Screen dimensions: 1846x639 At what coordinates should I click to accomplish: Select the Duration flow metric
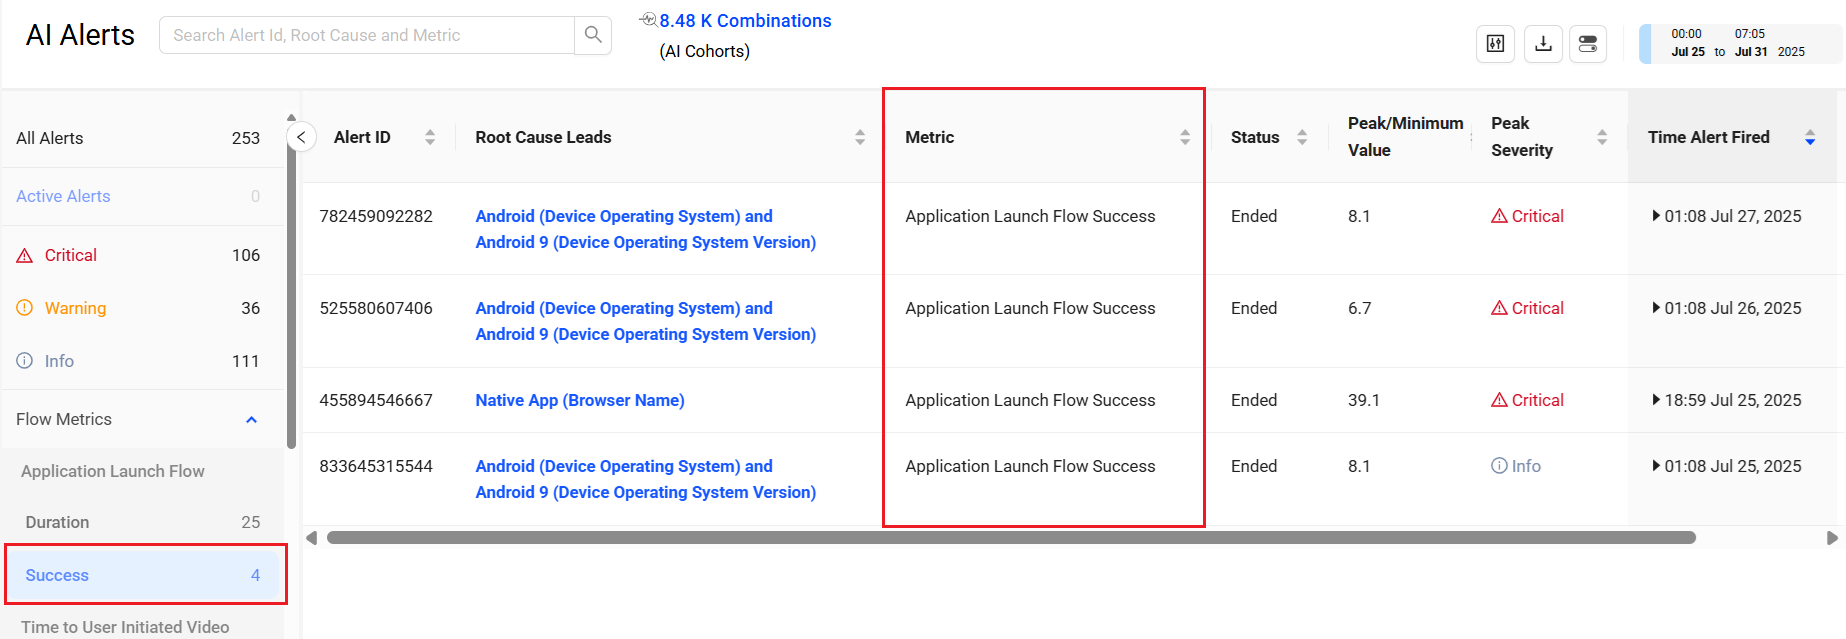coord(57,522)
